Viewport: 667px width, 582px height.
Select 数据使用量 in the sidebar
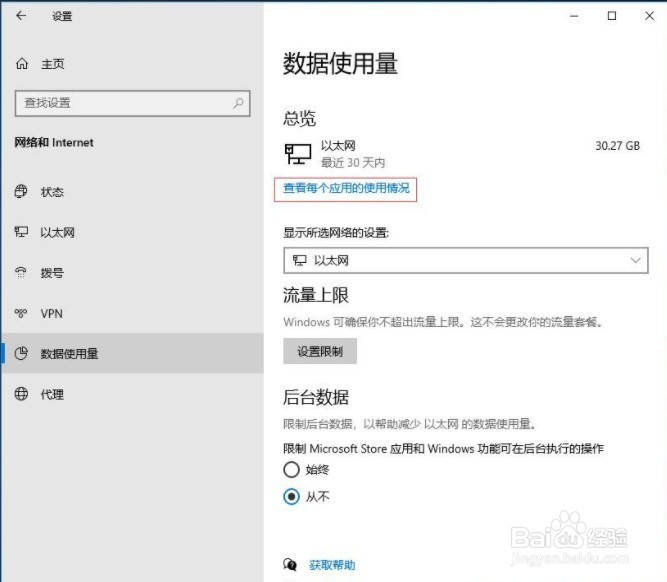click(x=132, y=354)
